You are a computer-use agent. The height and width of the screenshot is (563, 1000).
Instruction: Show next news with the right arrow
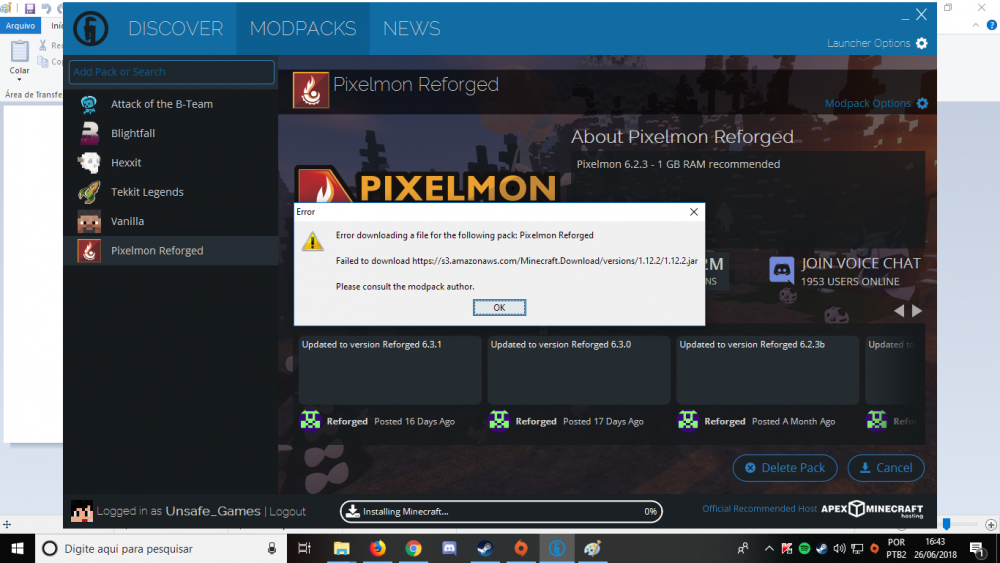coord(916,311)
